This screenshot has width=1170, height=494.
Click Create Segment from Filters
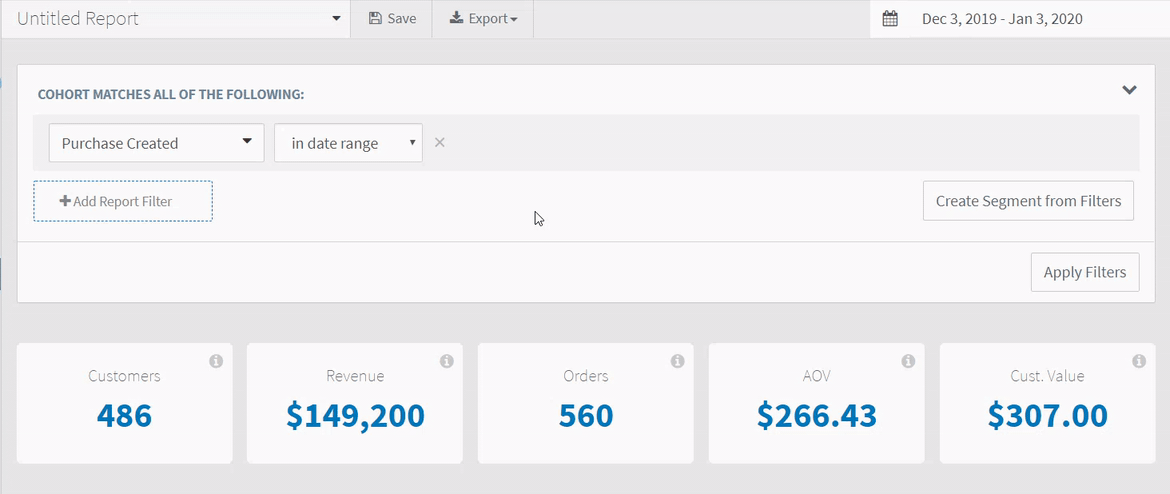(x=1028, y=201)
